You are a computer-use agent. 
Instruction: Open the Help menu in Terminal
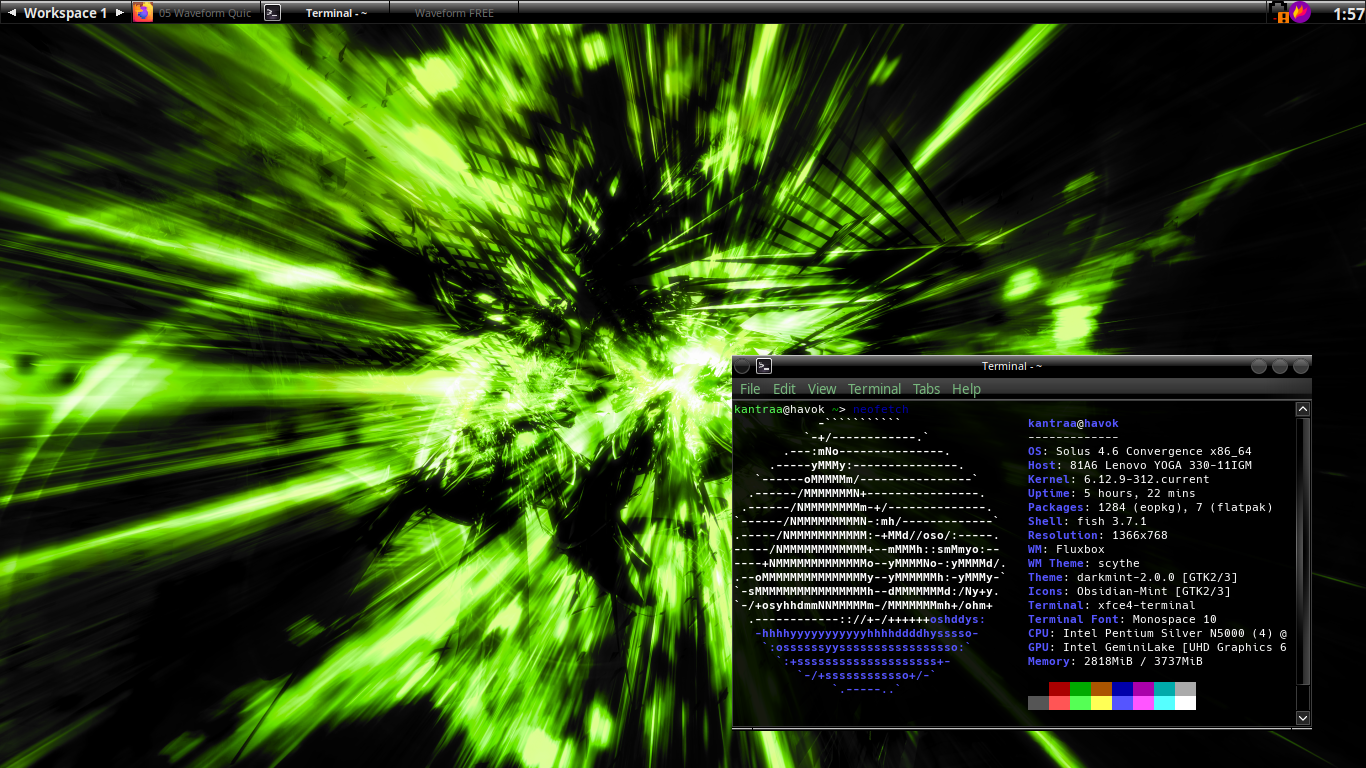coord(966,389)
